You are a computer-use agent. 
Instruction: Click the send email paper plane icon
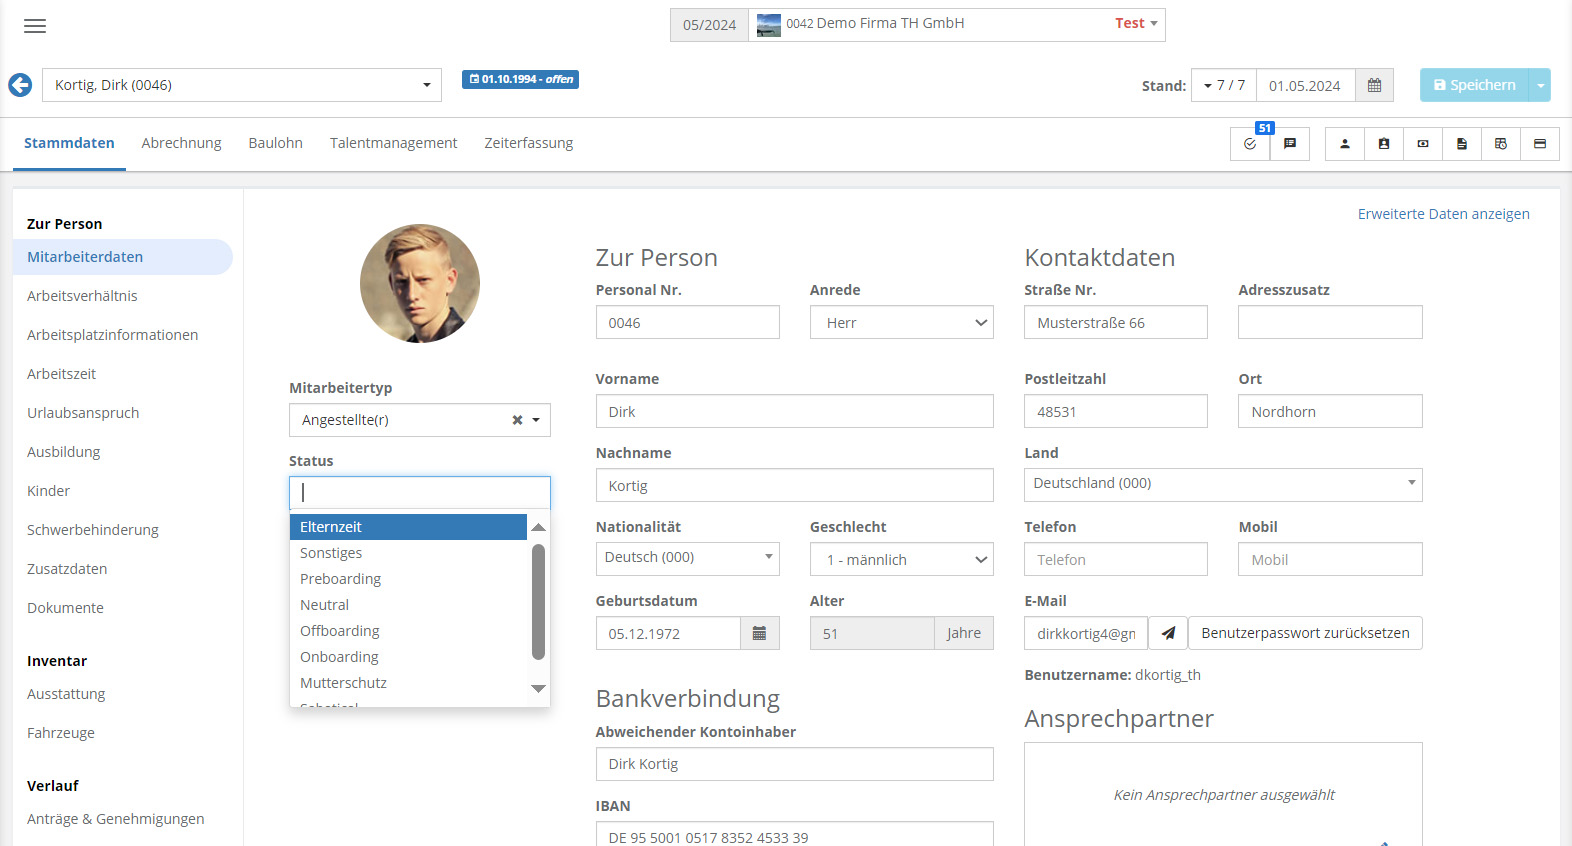[x=1168, y=633]
